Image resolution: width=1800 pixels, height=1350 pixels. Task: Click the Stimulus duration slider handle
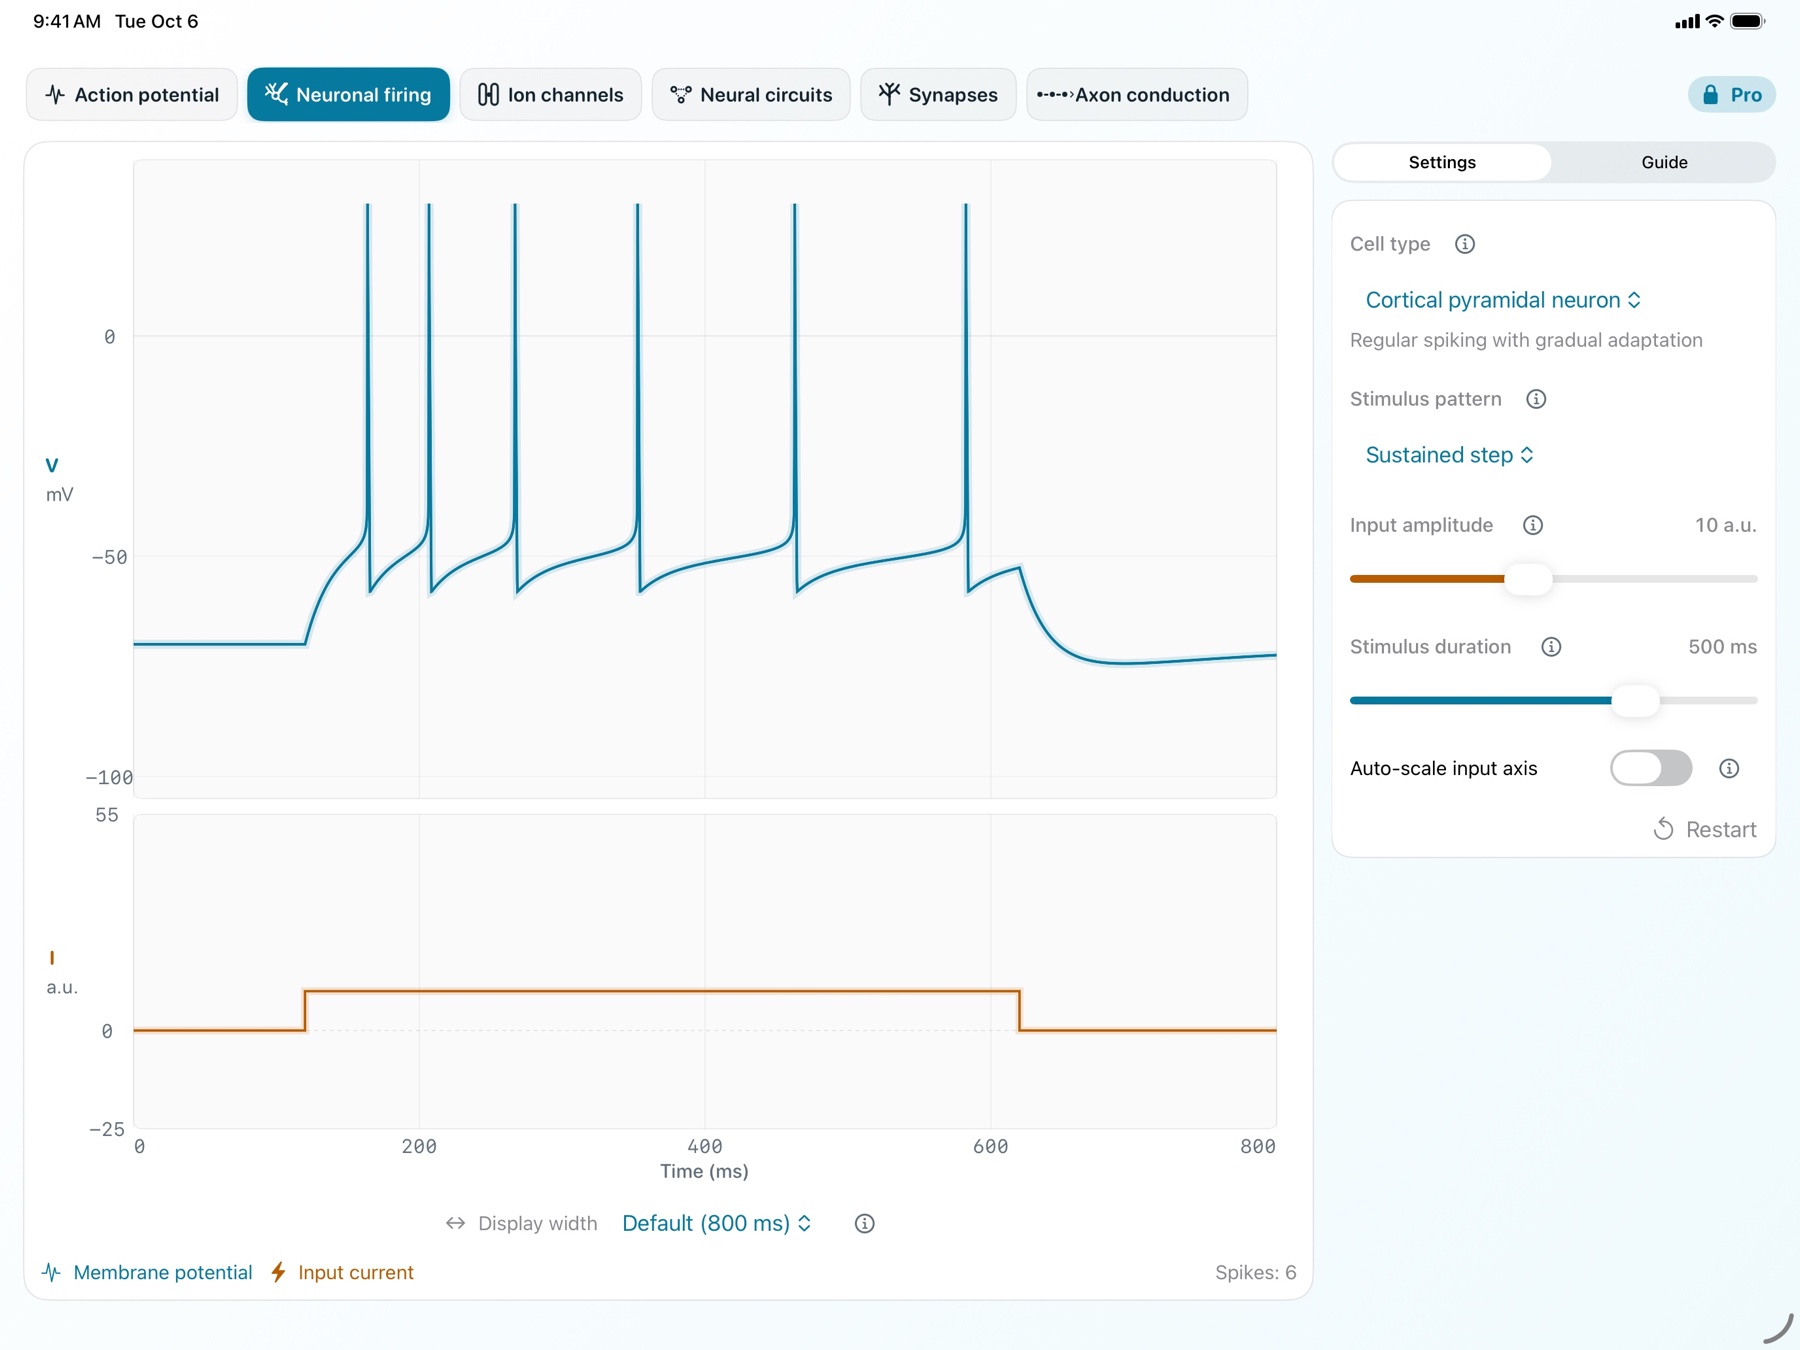(1636, 701)
